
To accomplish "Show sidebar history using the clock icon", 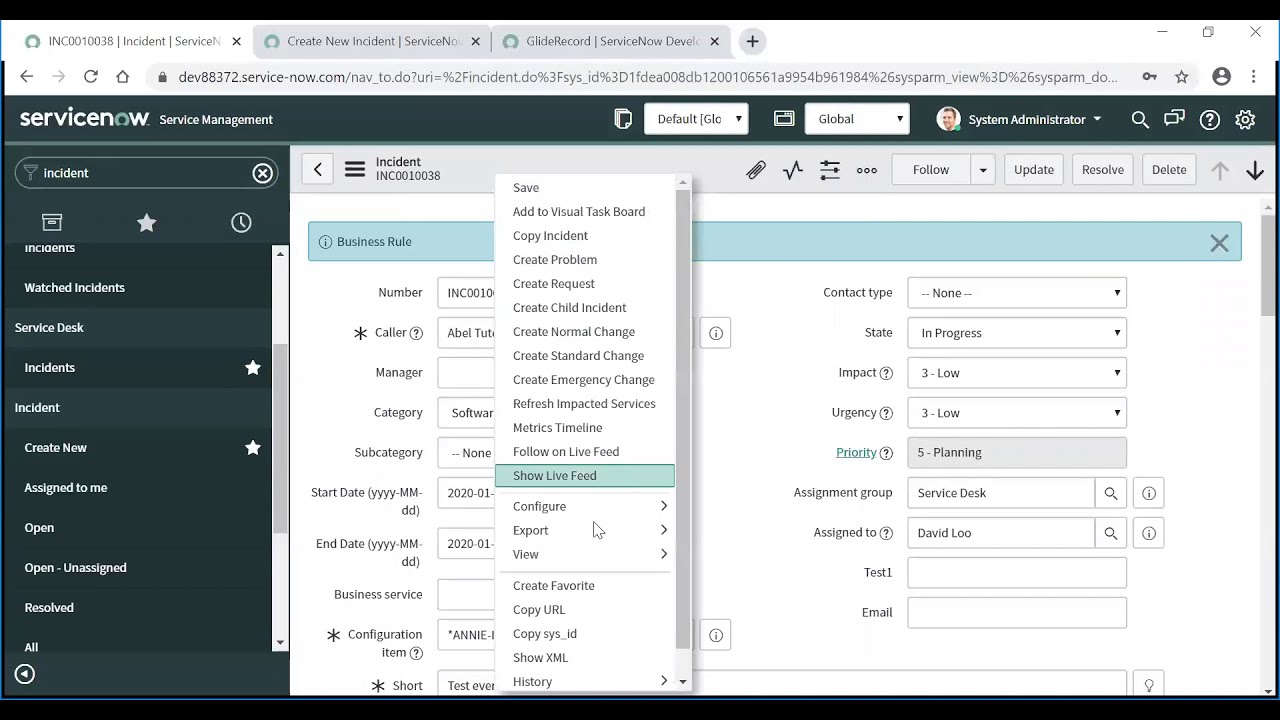I will [x=241, y=222].
